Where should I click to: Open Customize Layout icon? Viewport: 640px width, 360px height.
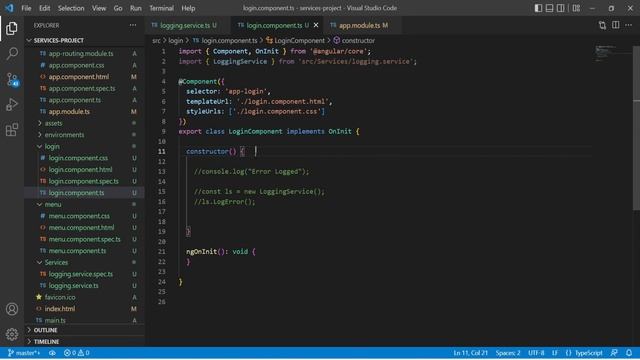click(576, 8)
